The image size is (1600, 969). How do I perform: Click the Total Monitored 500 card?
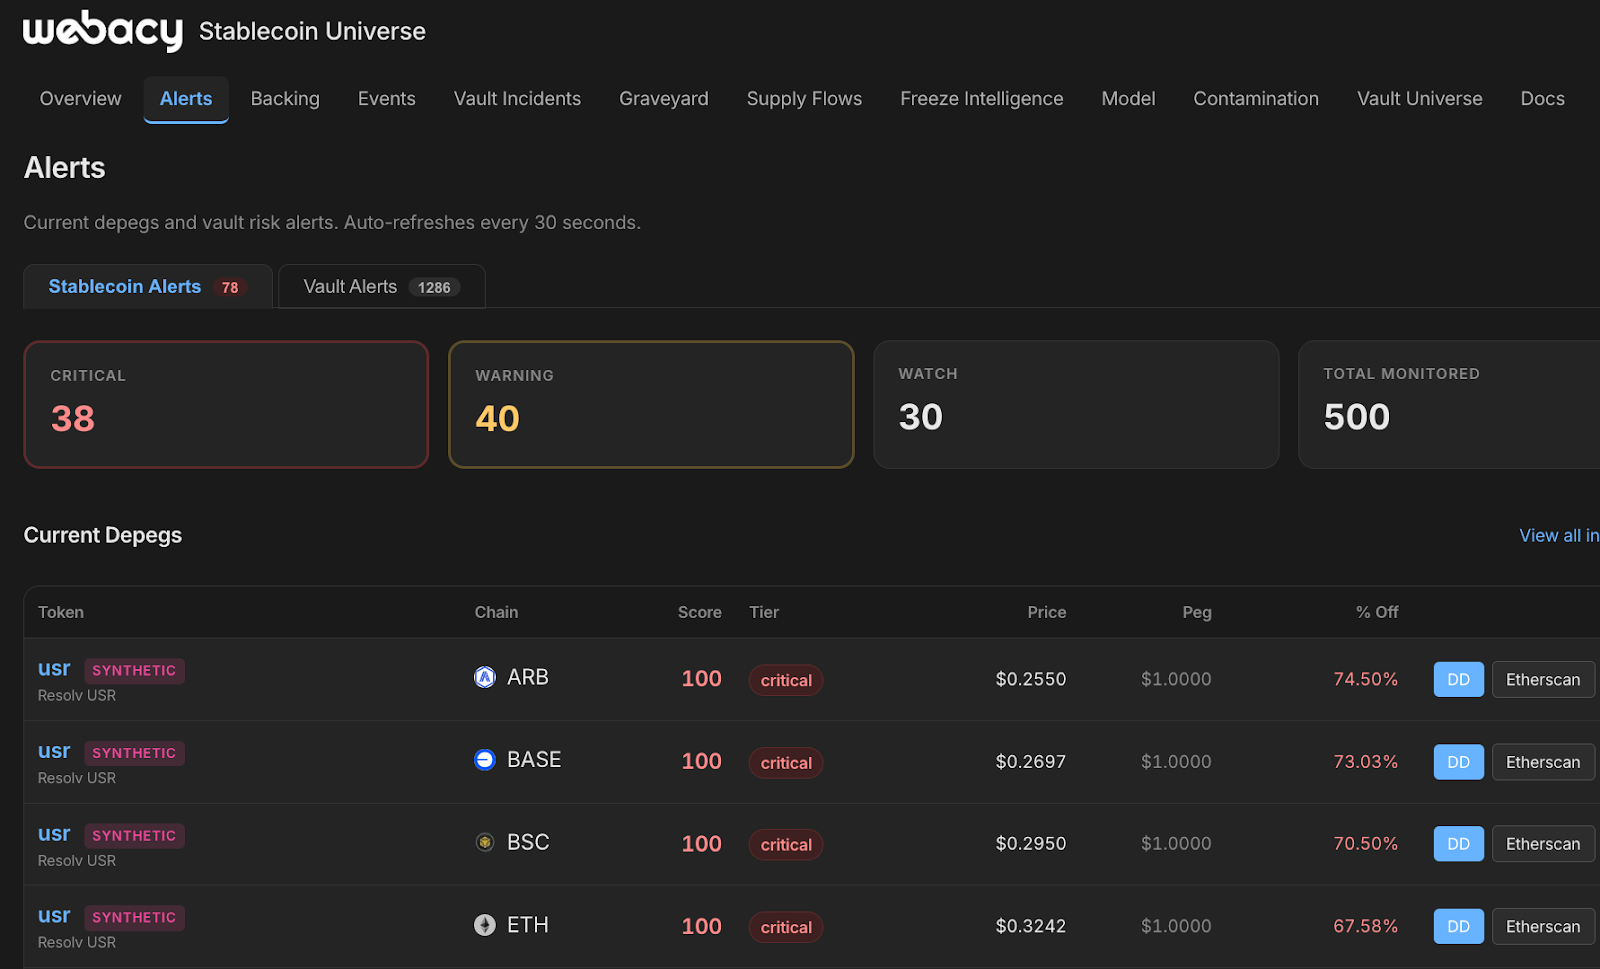coord(1450,404)
